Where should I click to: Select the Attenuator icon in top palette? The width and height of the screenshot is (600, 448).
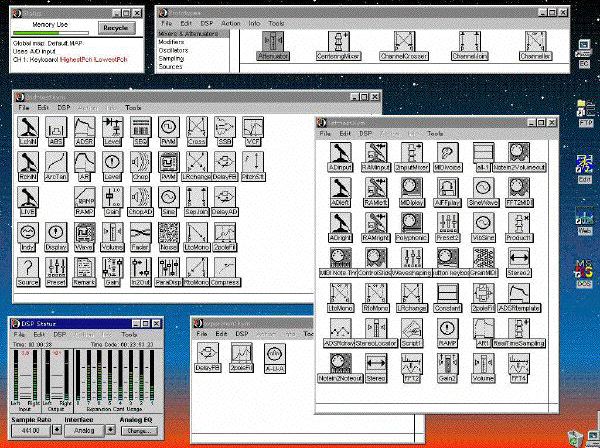click(272, 46)
